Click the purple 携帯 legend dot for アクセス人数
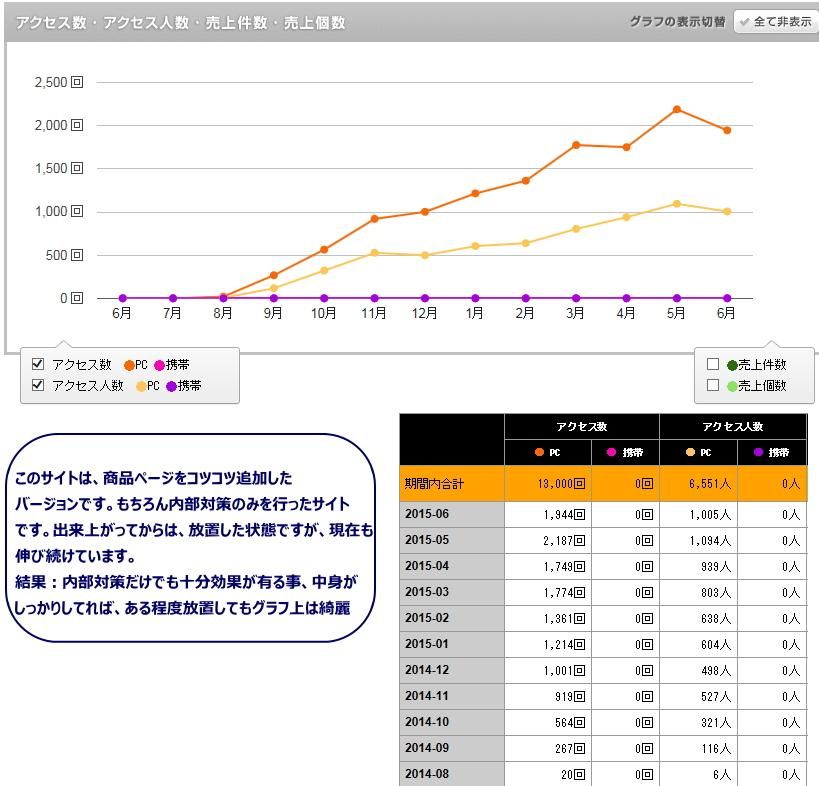This screenshot has width=819, height=786. [x=171, y=386]
